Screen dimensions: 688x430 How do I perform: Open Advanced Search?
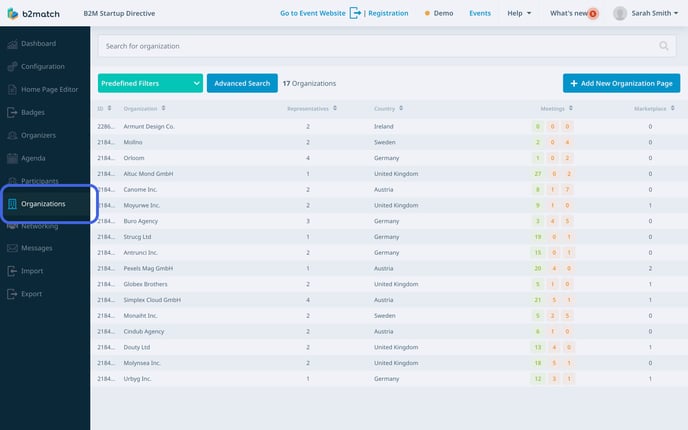[242, 83]
